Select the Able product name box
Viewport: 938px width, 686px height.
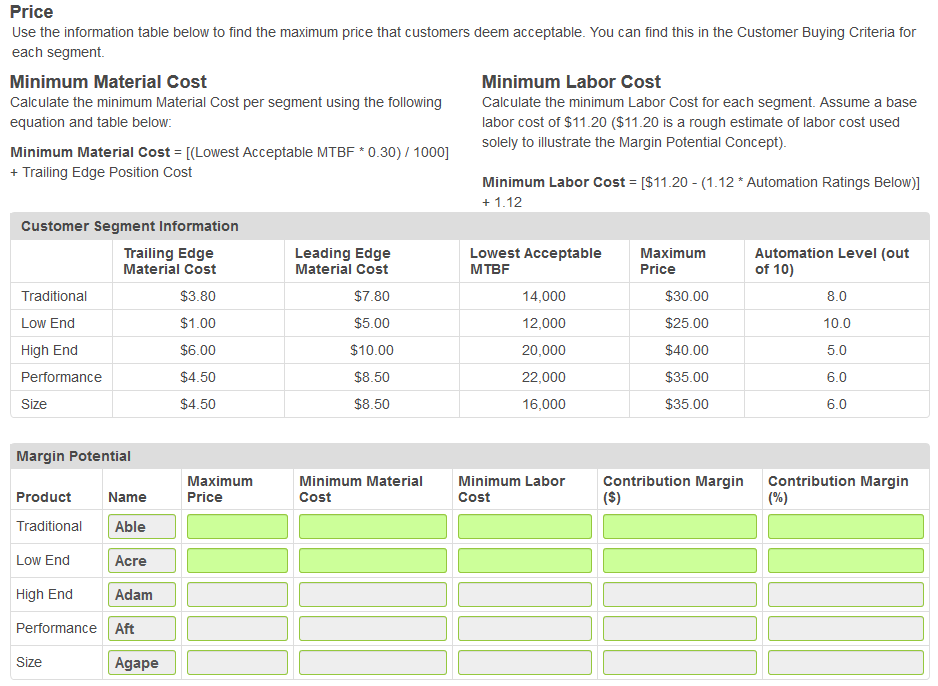(x=140, y=526)
